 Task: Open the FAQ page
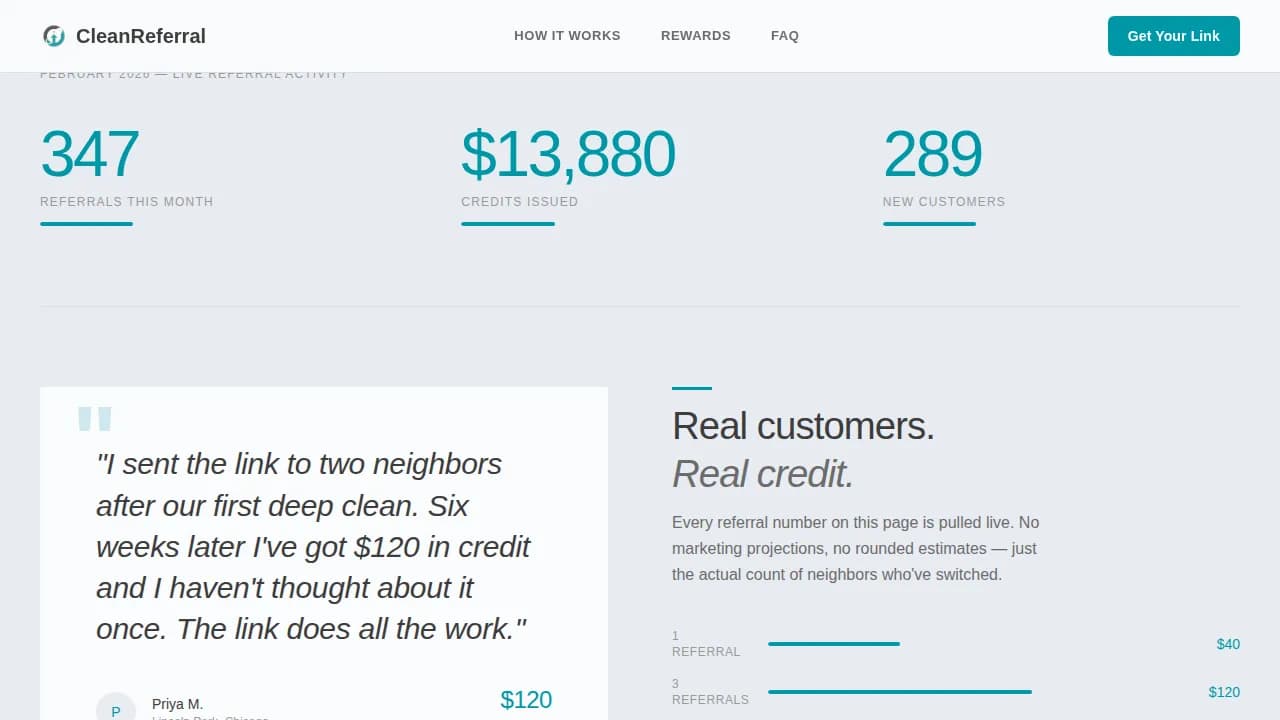[x=785, y=35]
